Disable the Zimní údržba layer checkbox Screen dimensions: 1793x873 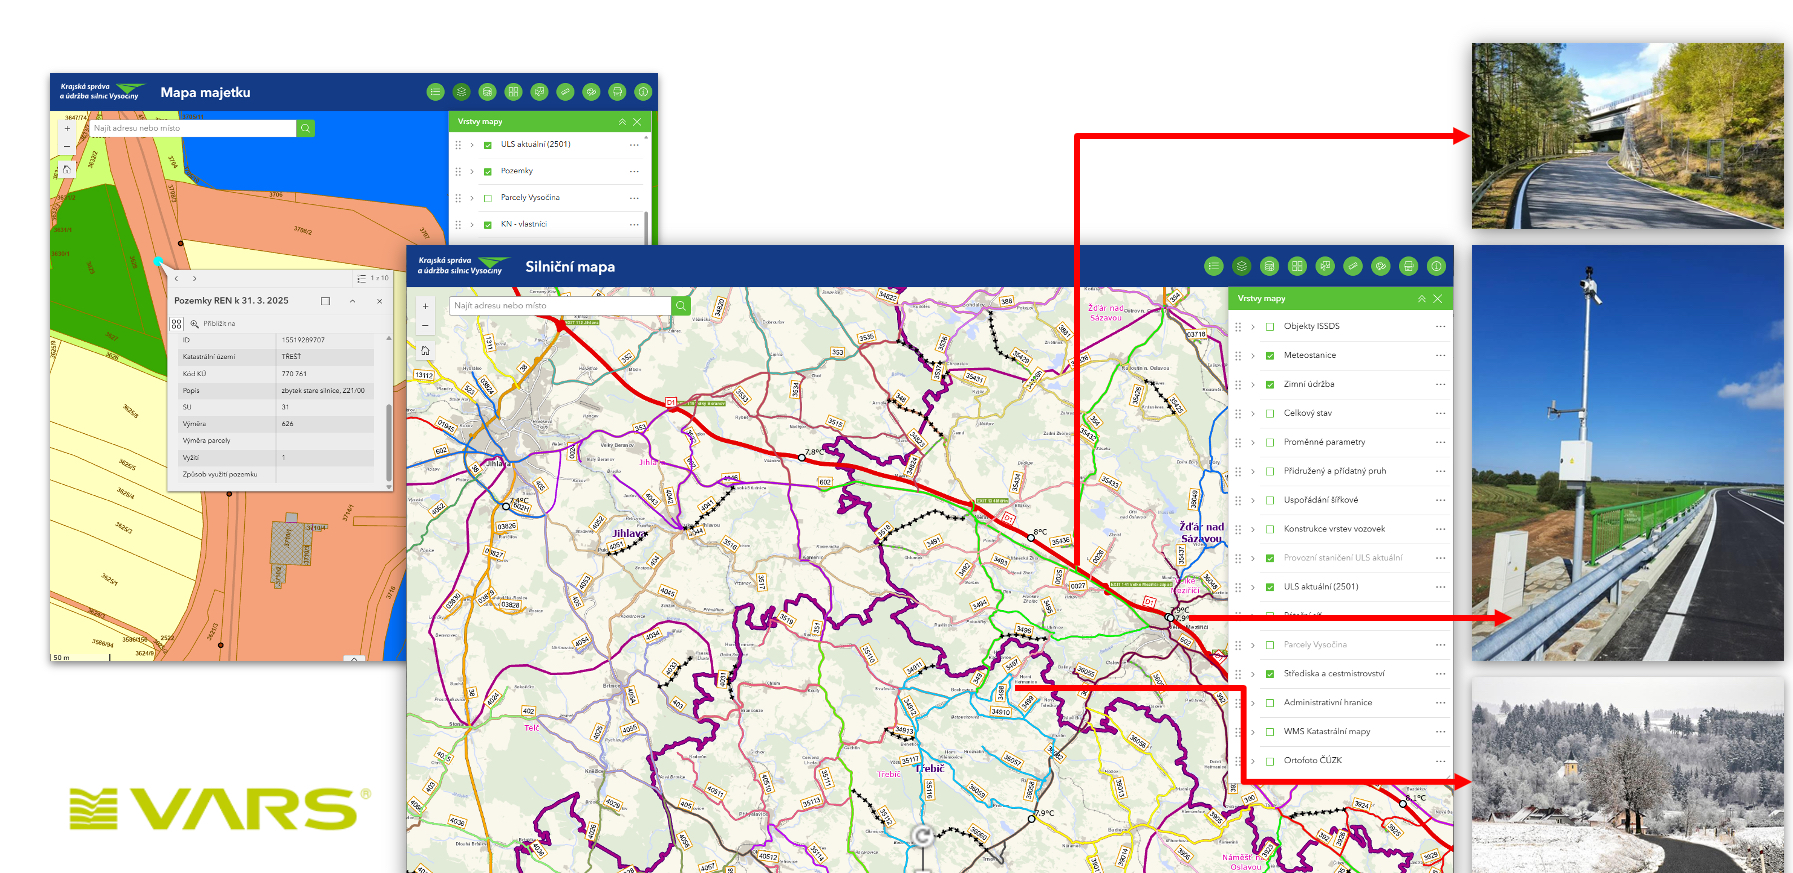coord(1270,384)
